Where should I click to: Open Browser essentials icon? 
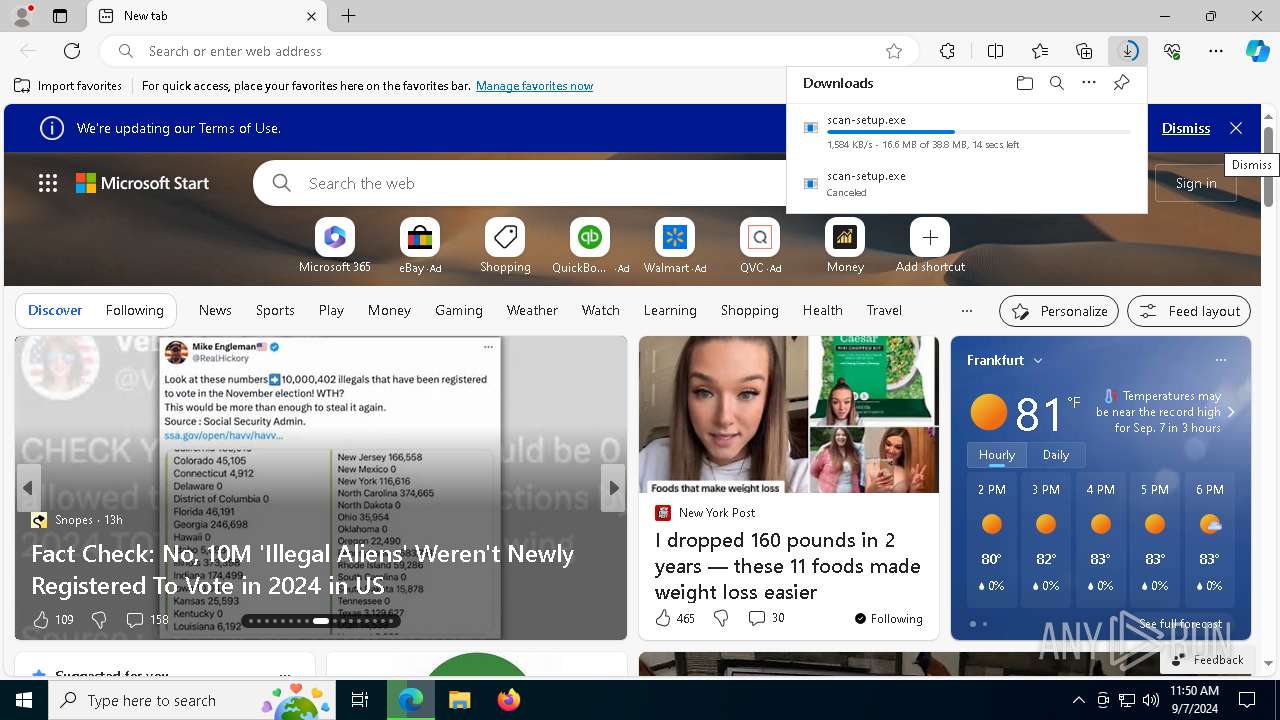(x=1172, y=51)
